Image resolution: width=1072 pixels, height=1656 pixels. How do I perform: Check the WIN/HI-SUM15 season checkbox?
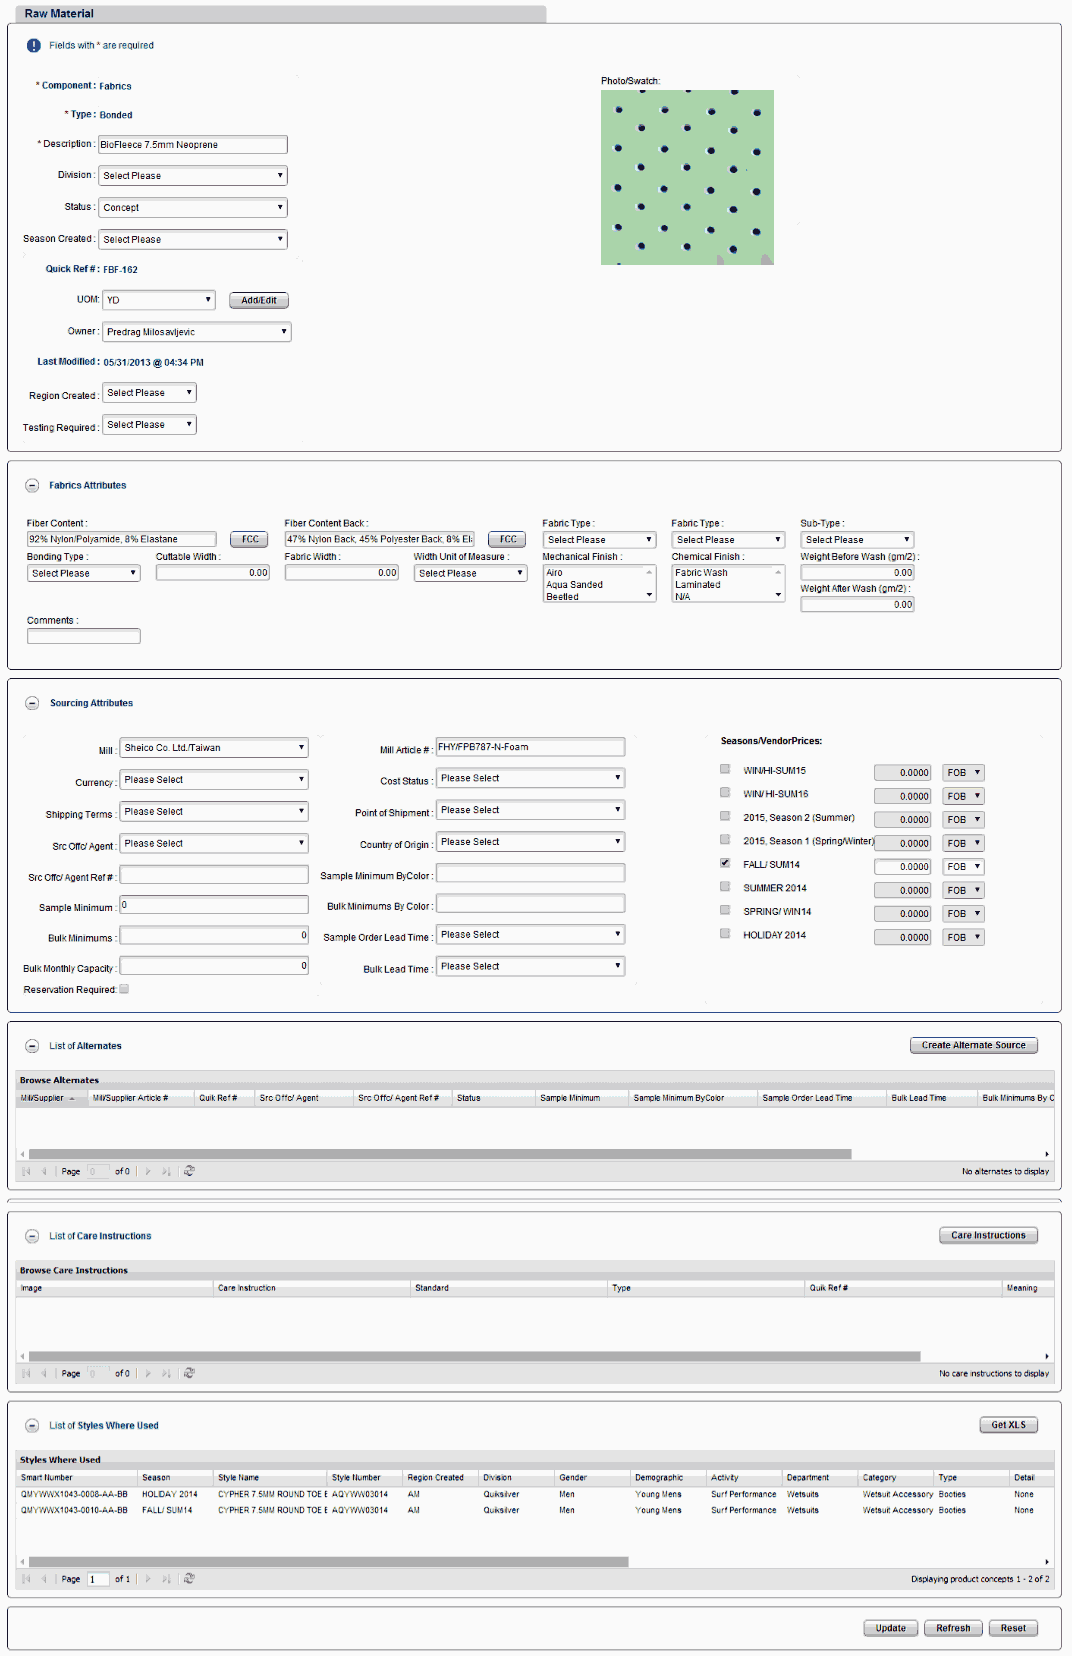pos(725,769)
